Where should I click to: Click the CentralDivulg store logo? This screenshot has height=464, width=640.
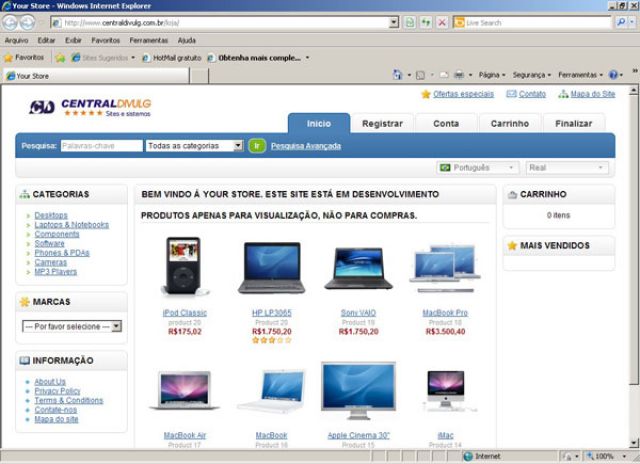point(90,107)
